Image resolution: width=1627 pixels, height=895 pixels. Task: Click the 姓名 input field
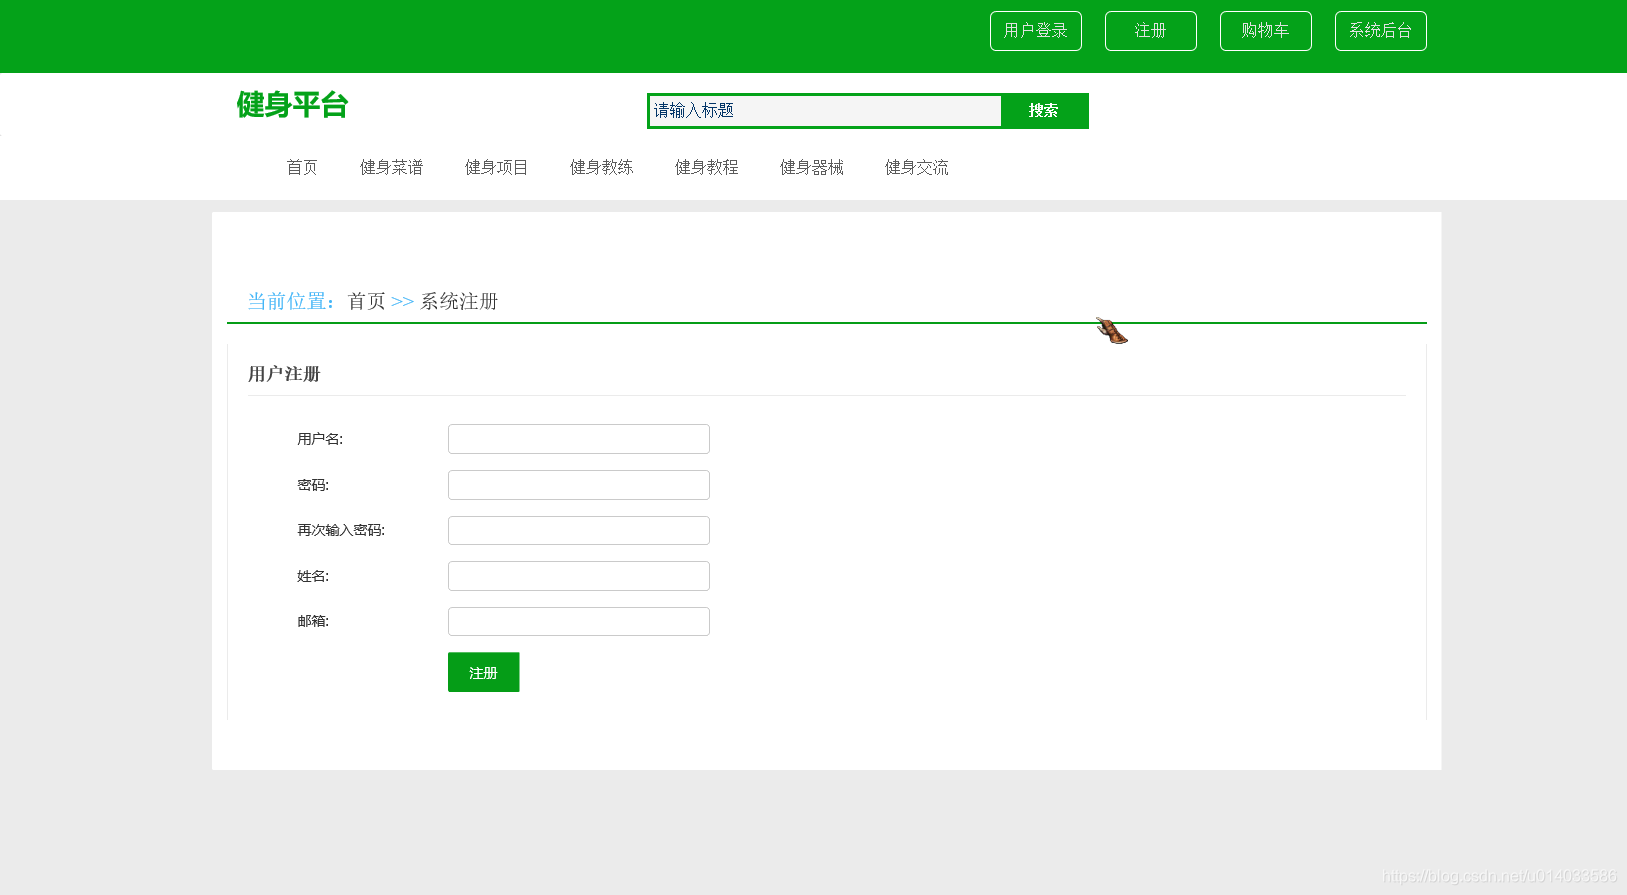579,576
